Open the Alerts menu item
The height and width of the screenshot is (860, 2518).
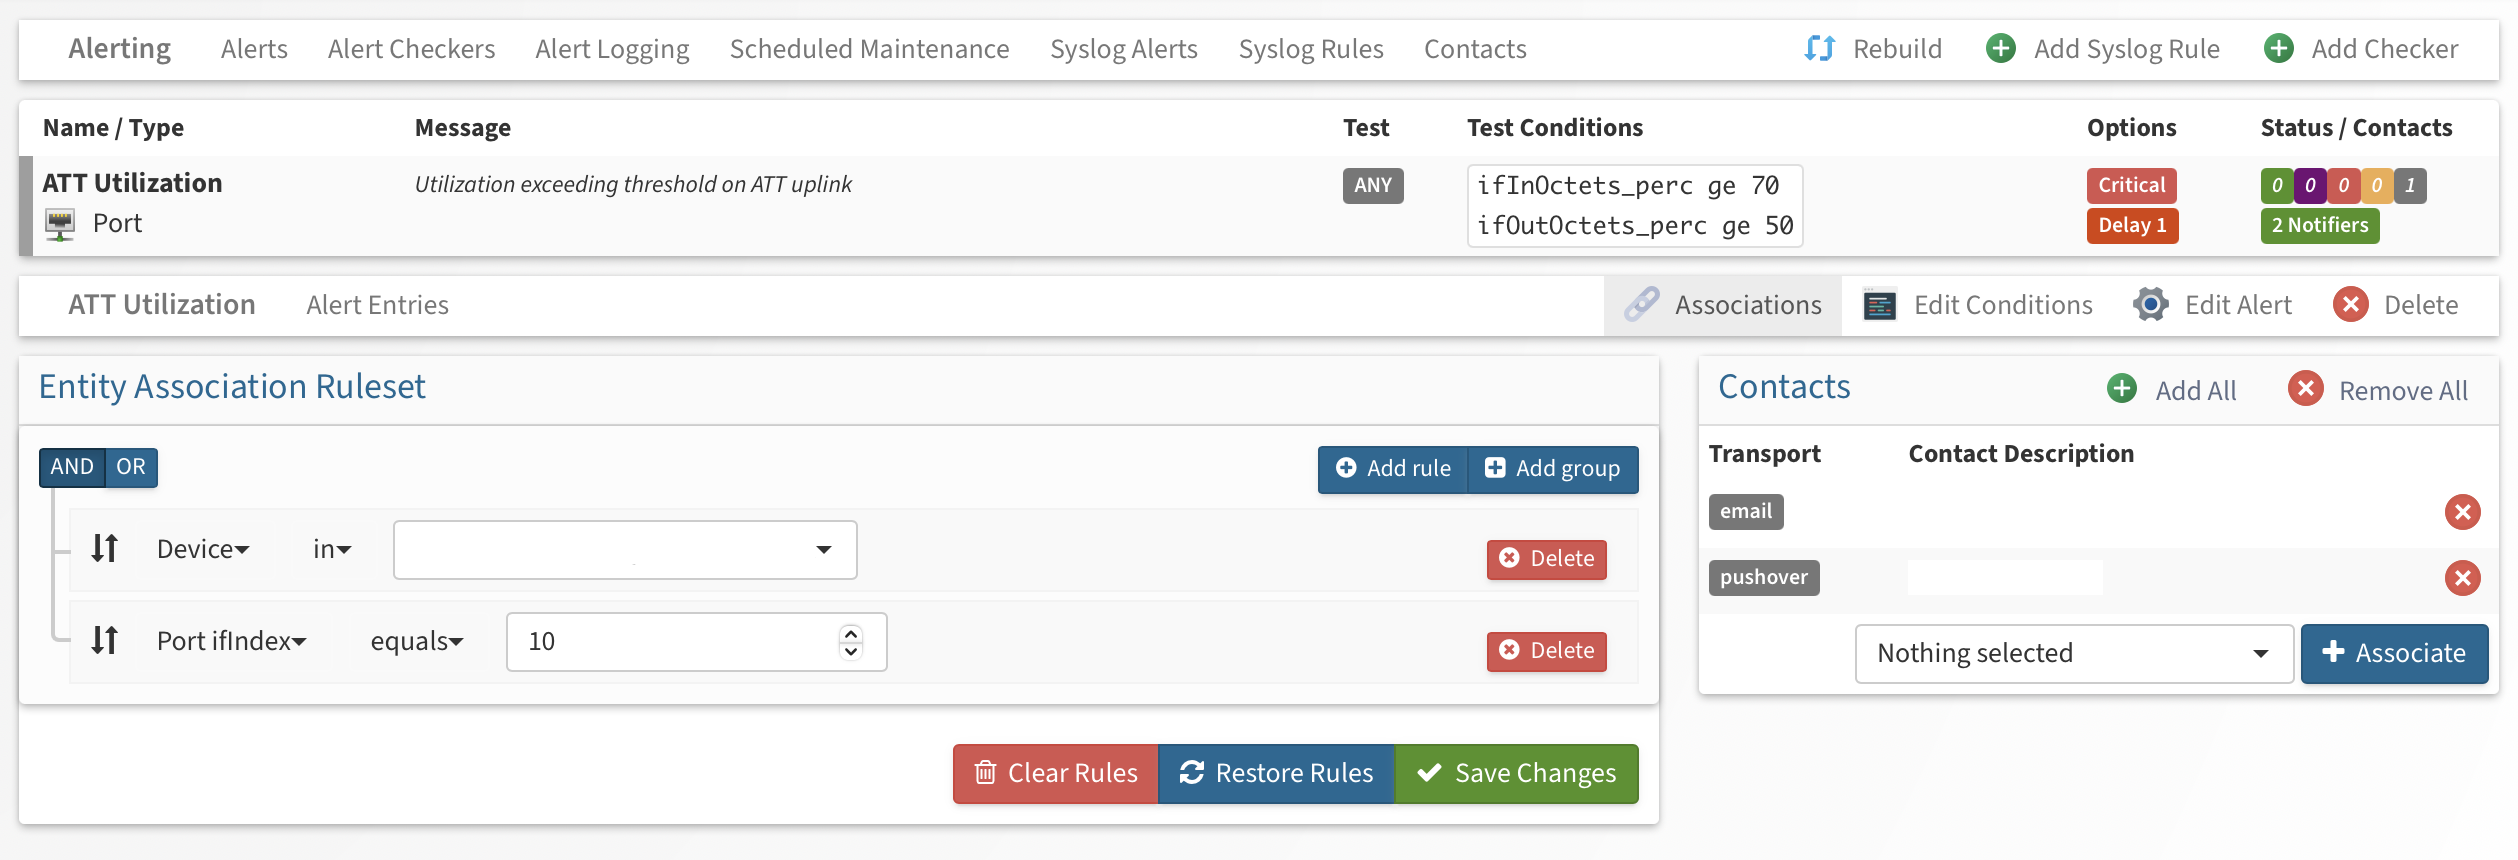254,49
